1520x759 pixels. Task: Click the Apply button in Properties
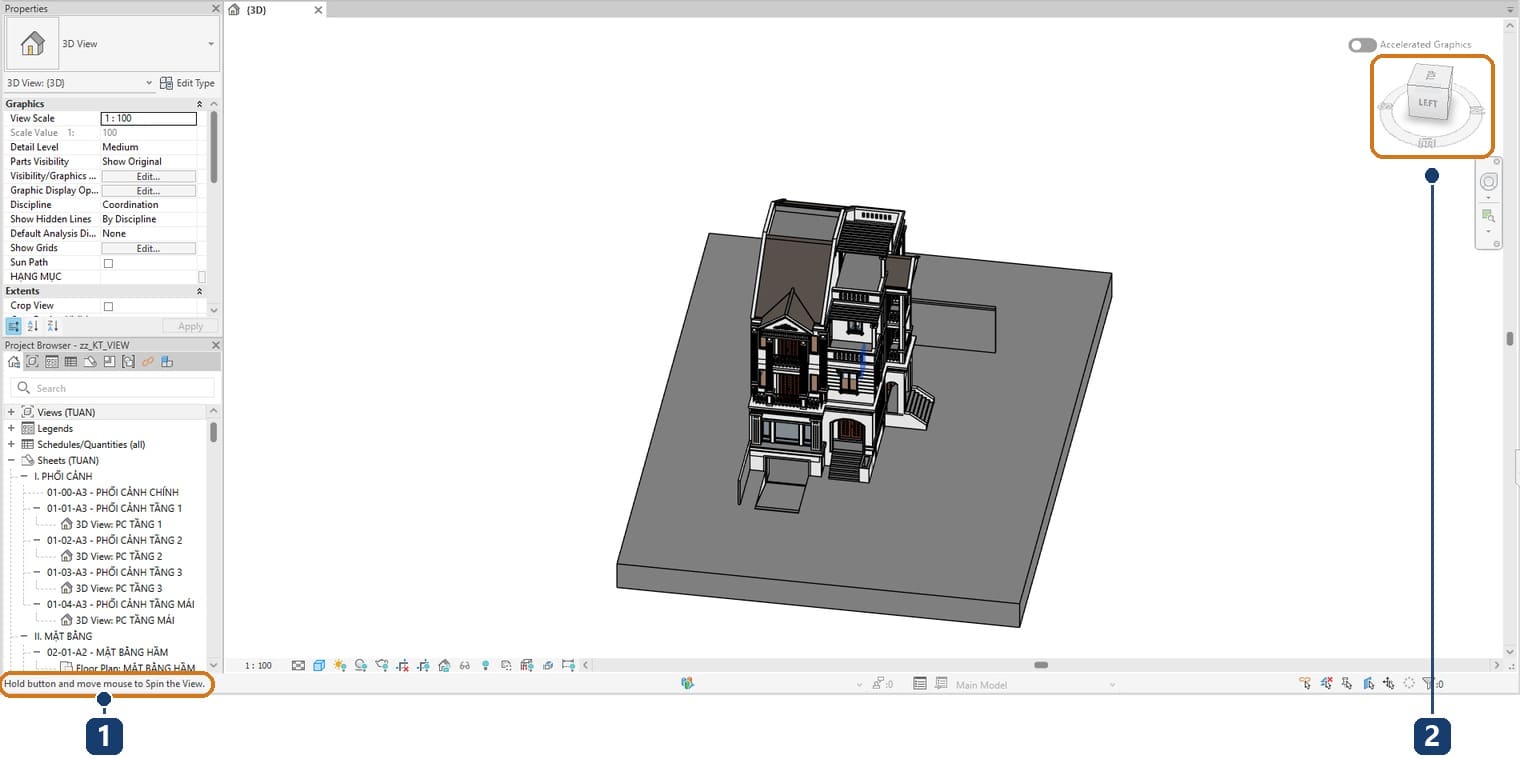[190, 326]
